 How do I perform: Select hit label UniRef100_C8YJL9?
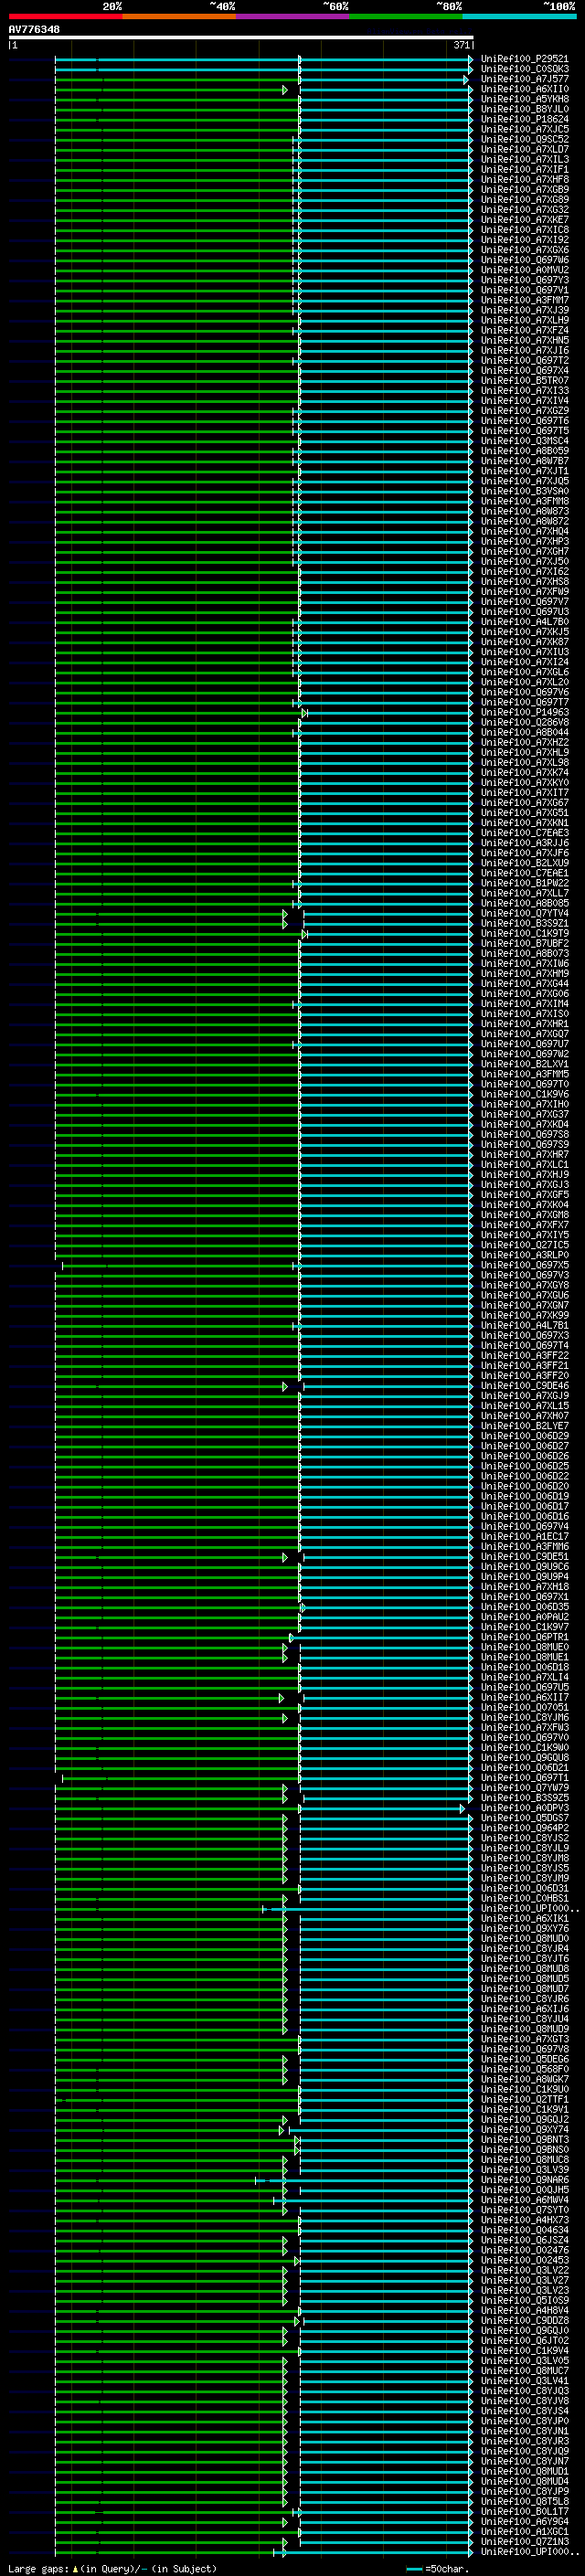[525, 1848]
